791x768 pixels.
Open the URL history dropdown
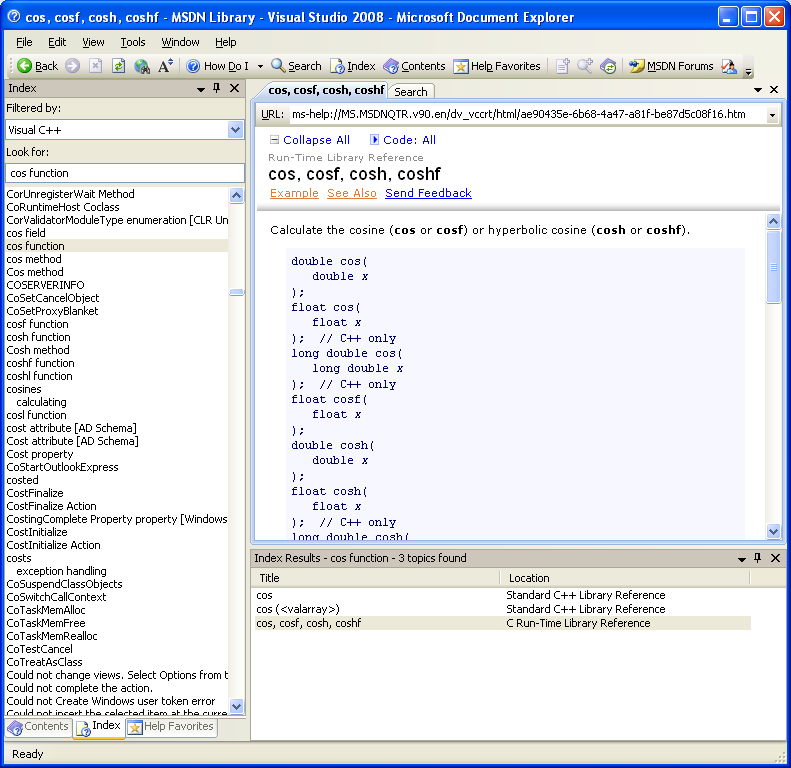coord(772,116)
